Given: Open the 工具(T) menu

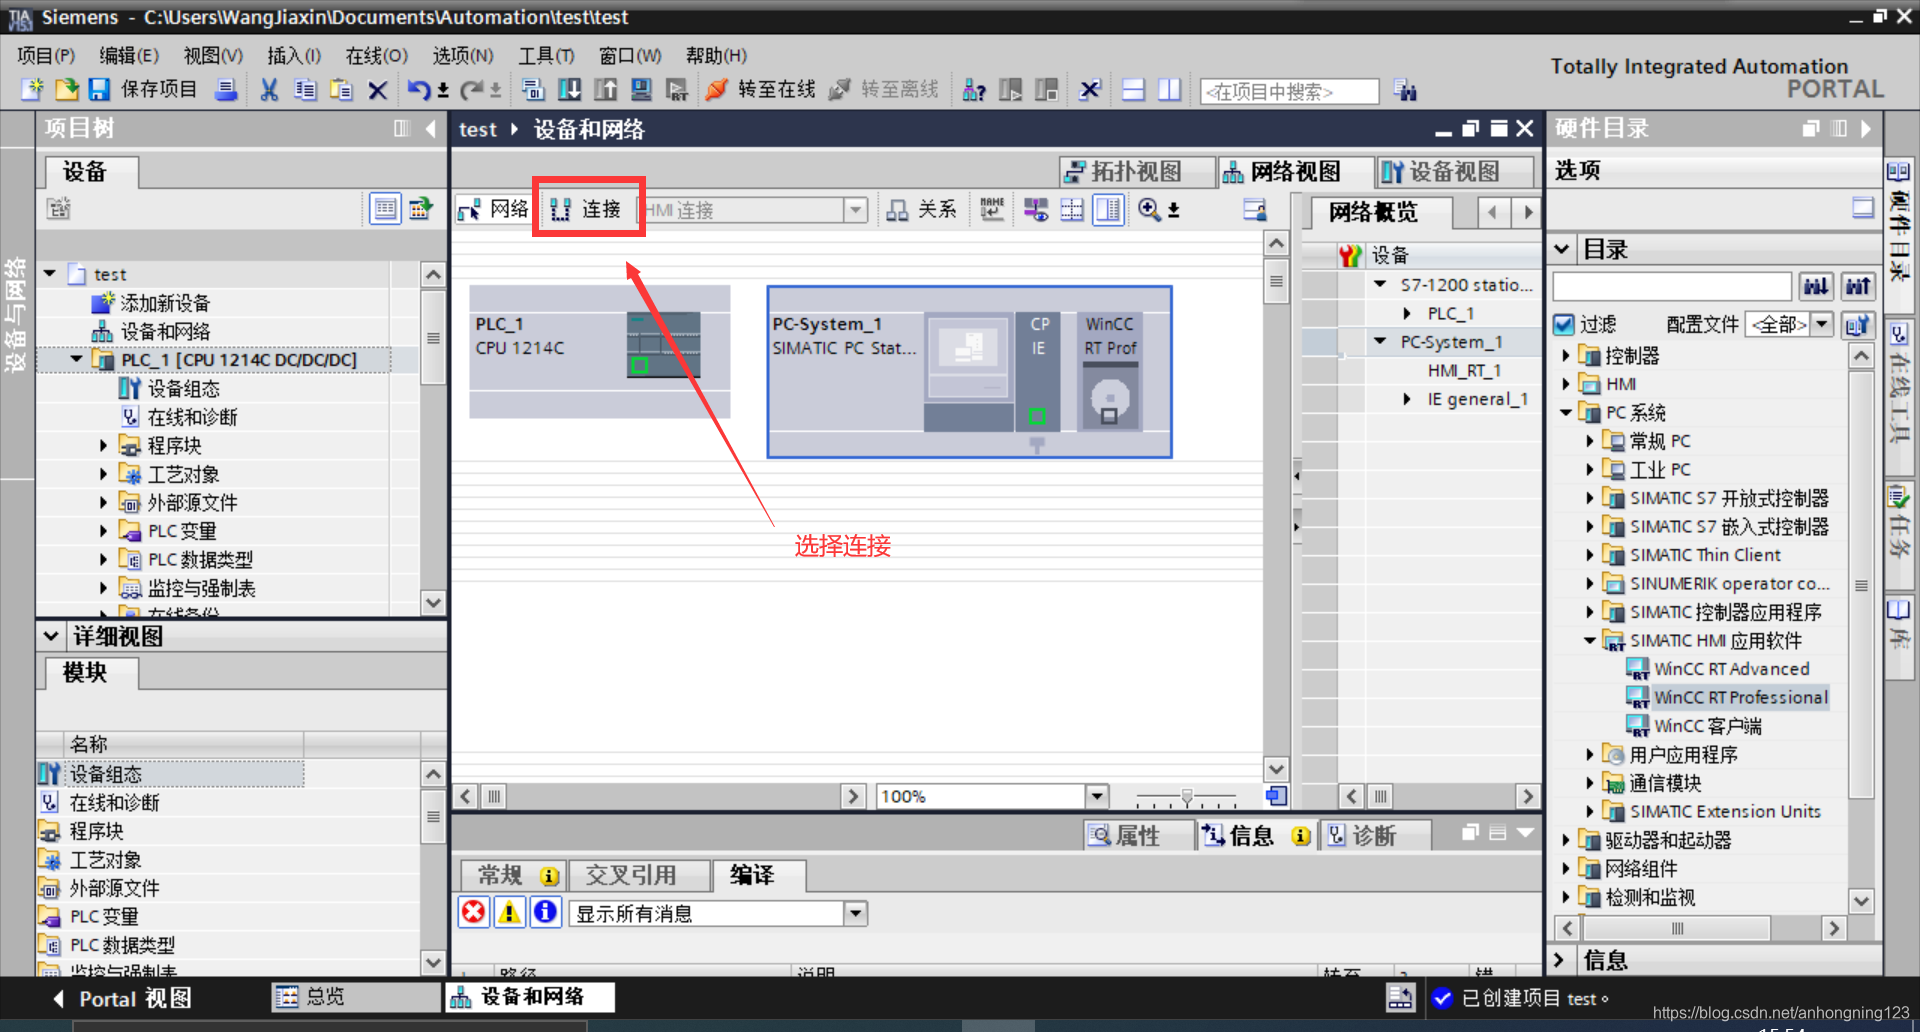Looking at the screenshot, I should click(546, 55).
